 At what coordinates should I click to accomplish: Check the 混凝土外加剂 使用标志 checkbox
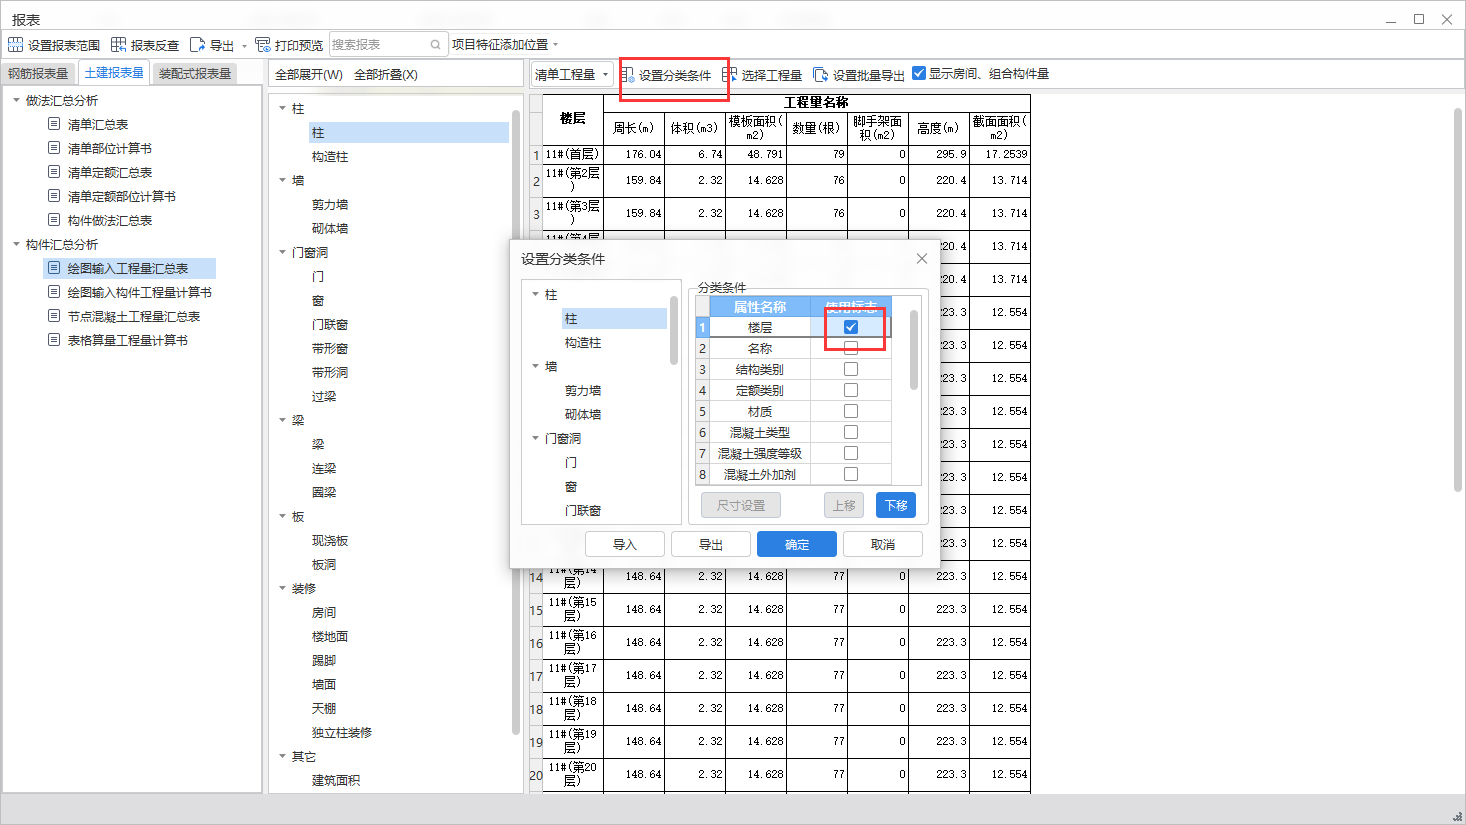point(851,474)
